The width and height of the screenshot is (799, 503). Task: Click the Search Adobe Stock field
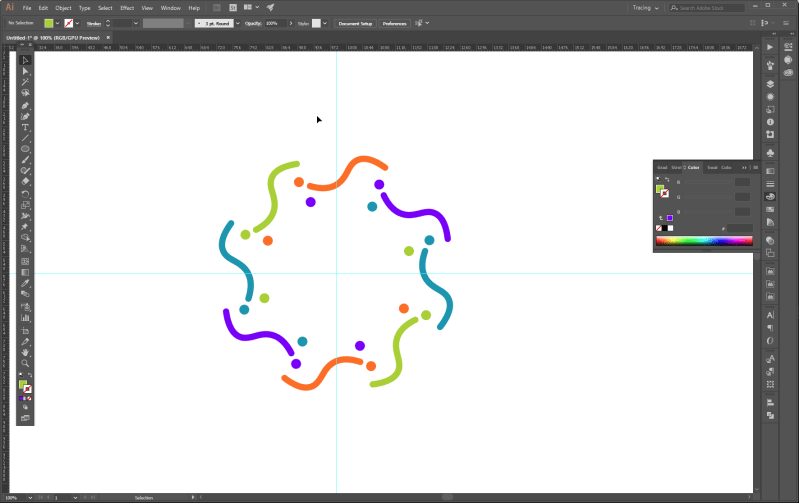coord(707,8)
